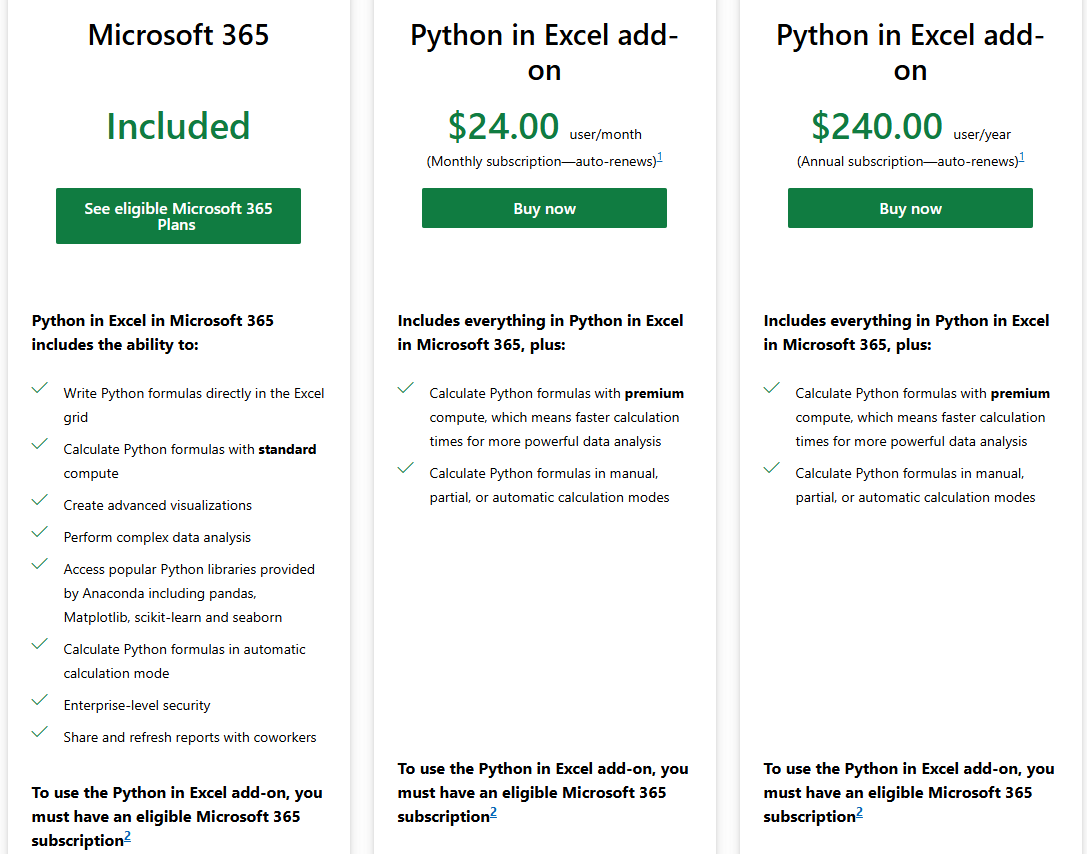This screenshot has height=854, width=1087.
Task: Click checkmark beside premium compute in monthly plan
Action: coord(406,388)
